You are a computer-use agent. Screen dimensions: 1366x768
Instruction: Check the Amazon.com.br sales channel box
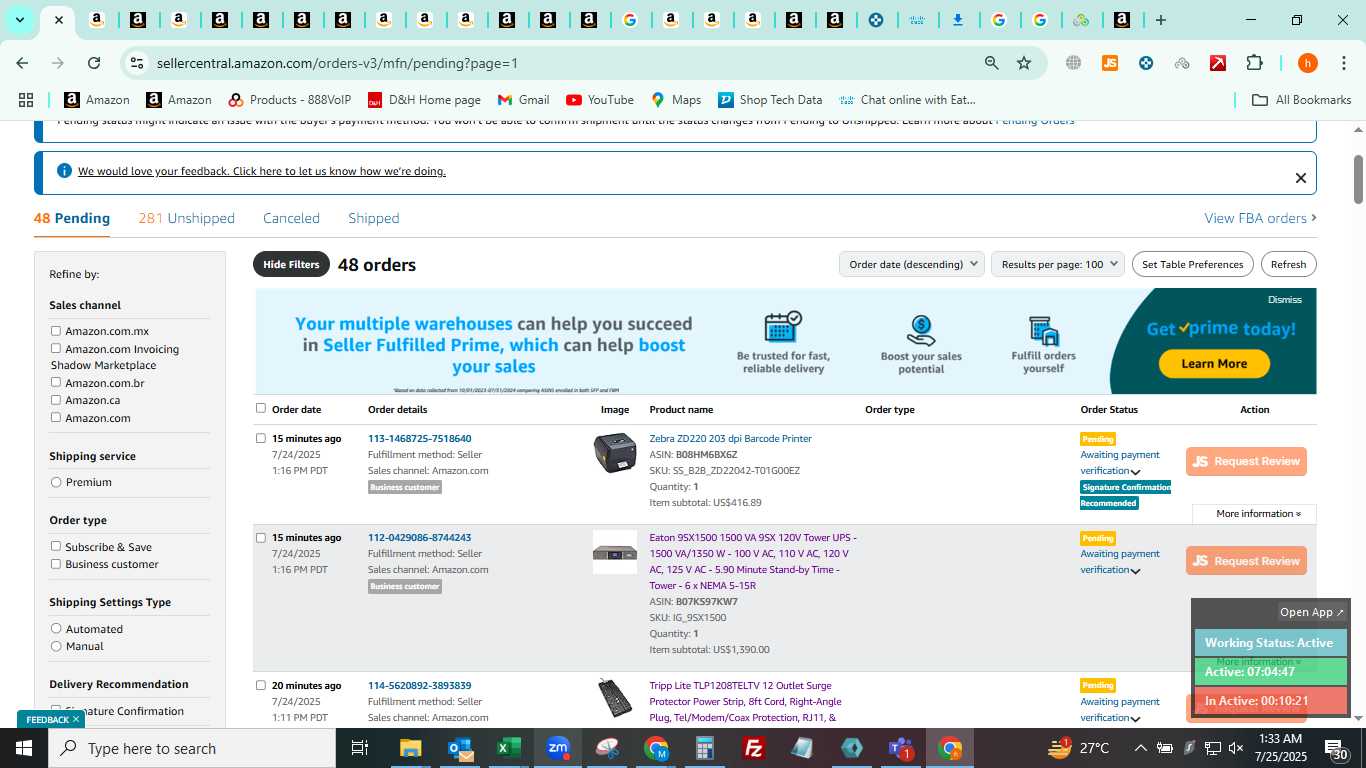(56, 382)
